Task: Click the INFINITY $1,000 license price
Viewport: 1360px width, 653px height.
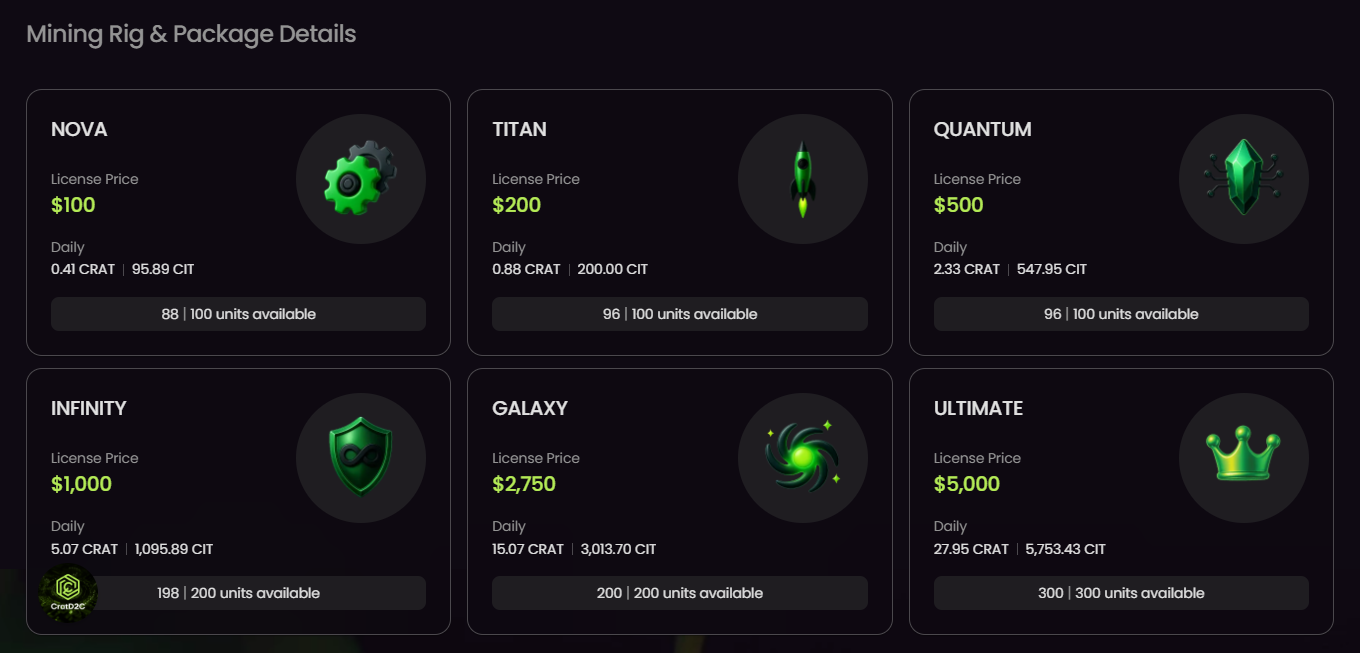Action: tap(81, 484)
